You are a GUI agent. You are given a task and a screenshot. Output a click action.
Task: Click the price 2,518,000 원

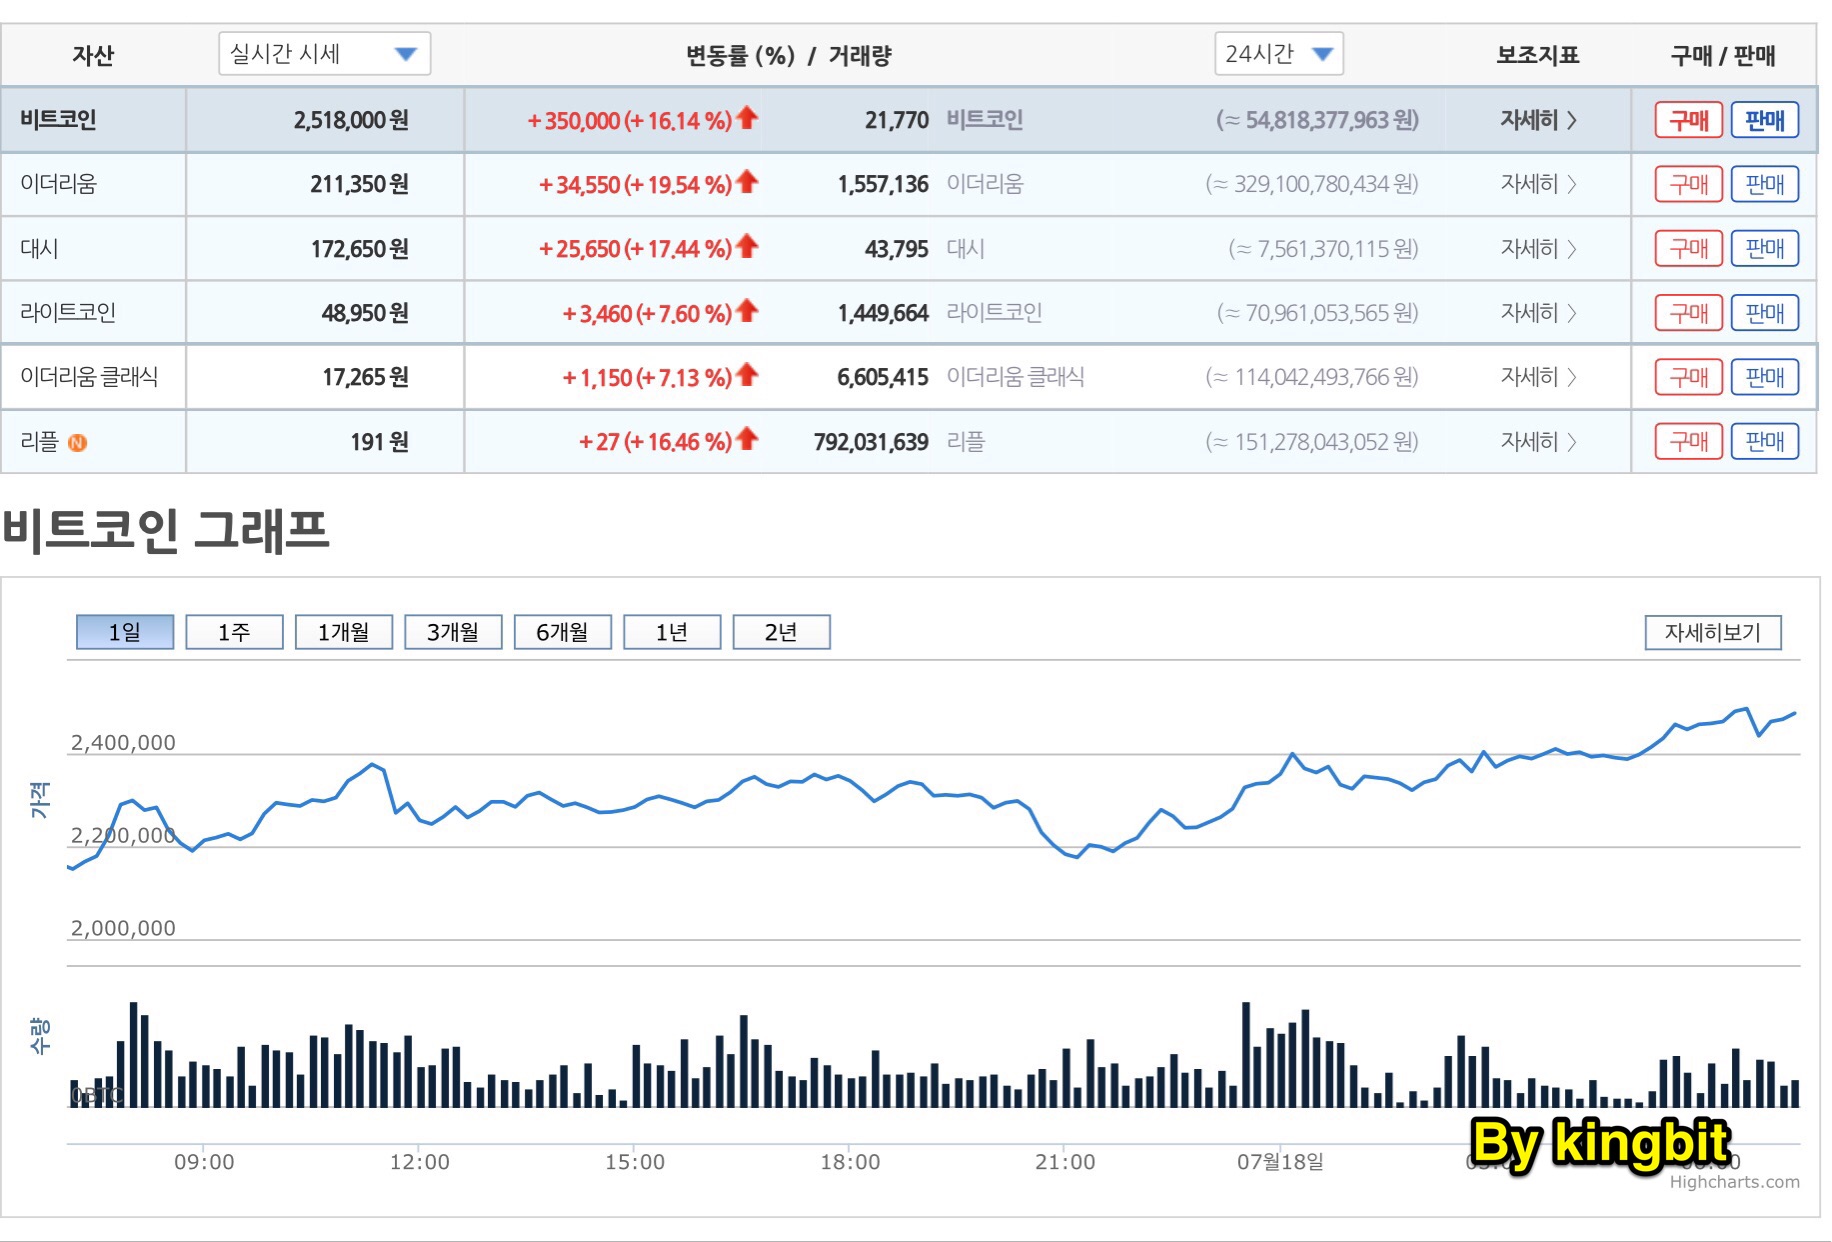click(351, 120)
